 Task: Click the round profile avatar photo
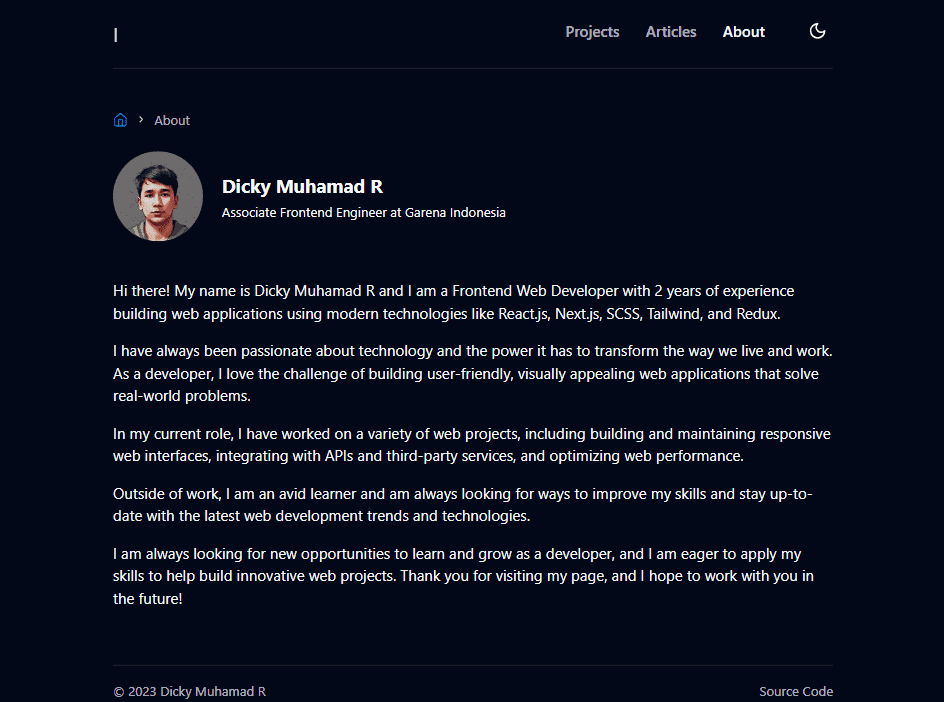(x=158, y=196)
